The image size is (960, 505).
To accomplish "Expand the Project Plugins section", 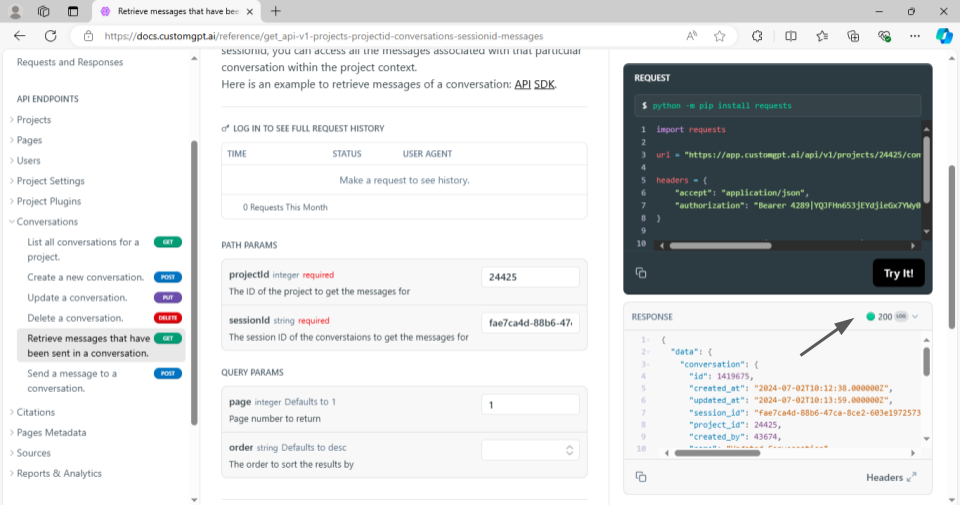I will (48, 201).
